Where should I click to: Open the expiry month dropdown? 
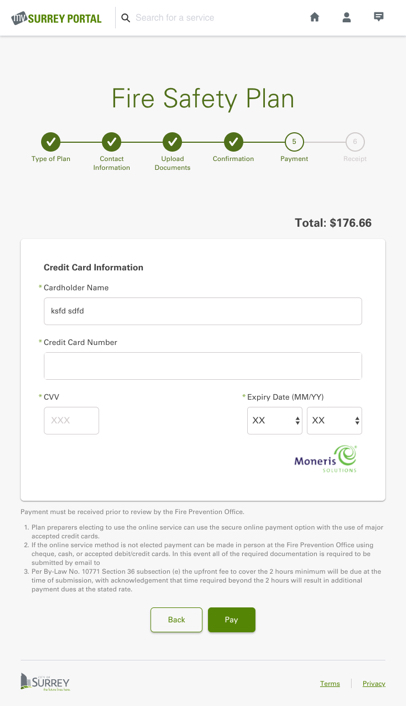[275, 421]
